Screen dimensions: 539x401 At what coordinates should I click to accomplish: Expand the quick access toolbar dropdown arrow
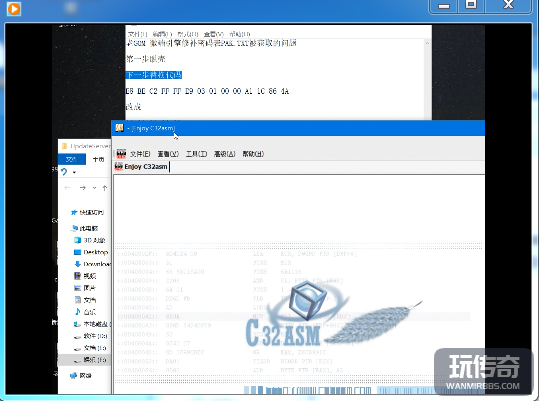coord(74,172)
